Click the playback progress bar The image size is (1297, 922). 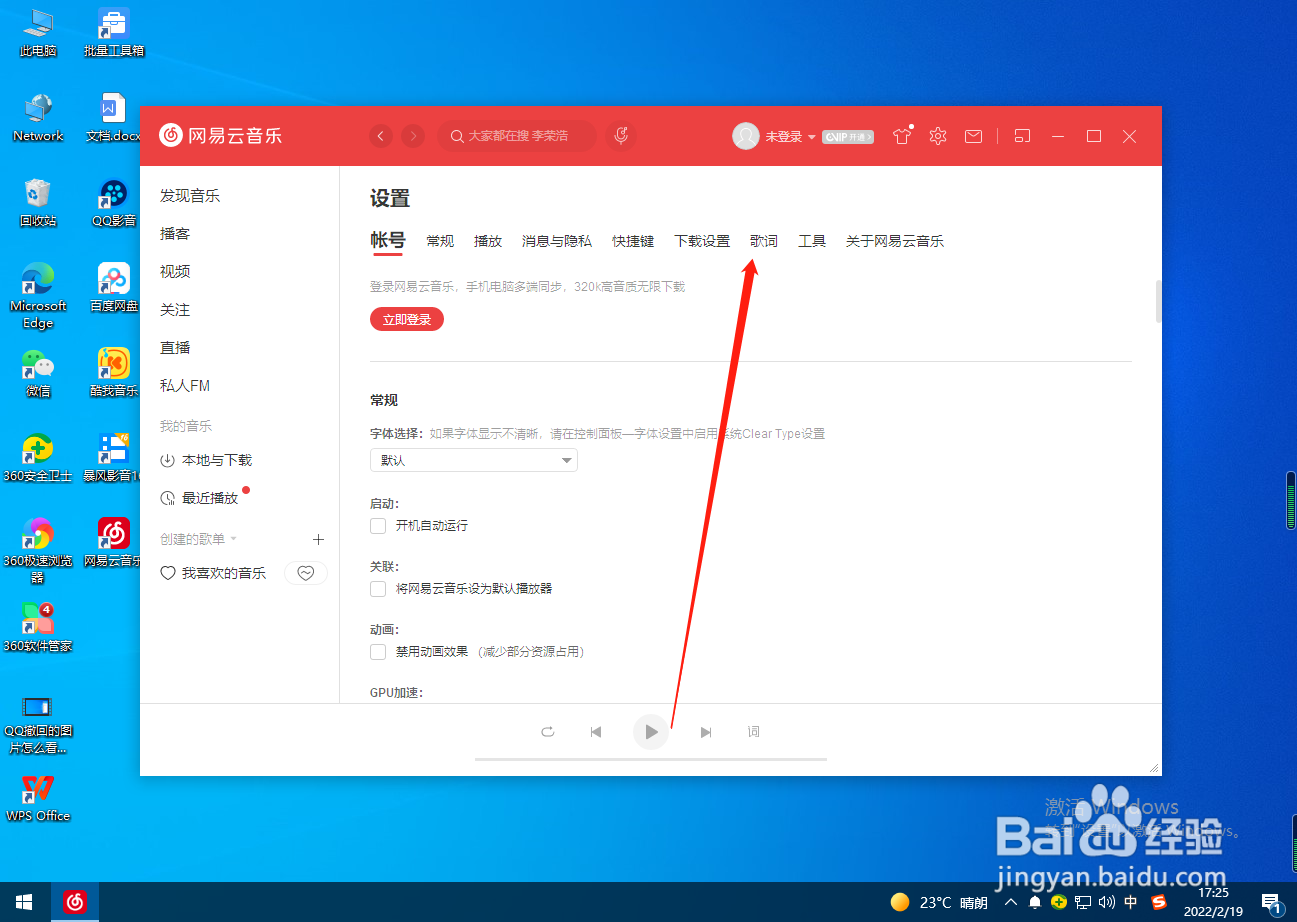coord(651,760)
